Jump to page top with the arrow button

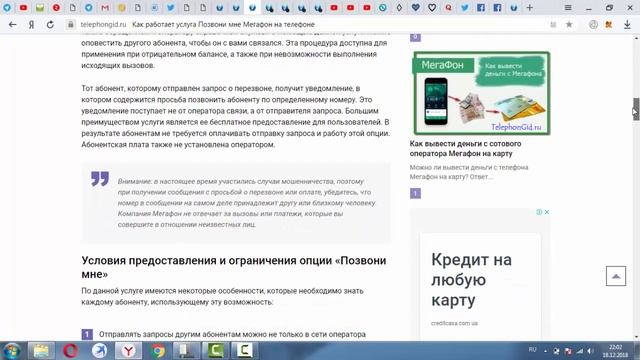coord(616,276)
